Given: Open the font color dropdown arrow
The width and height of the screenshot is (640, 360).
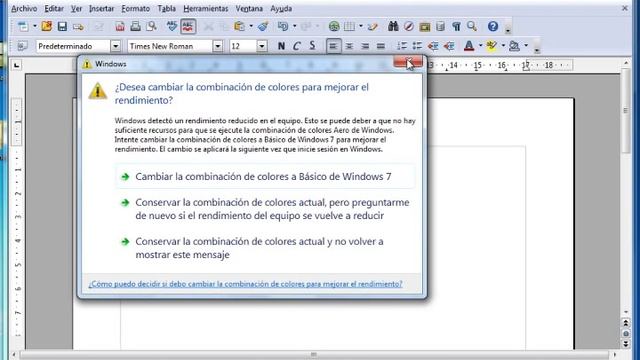Looking at the screenshot, I should click(x=480, y=46).
